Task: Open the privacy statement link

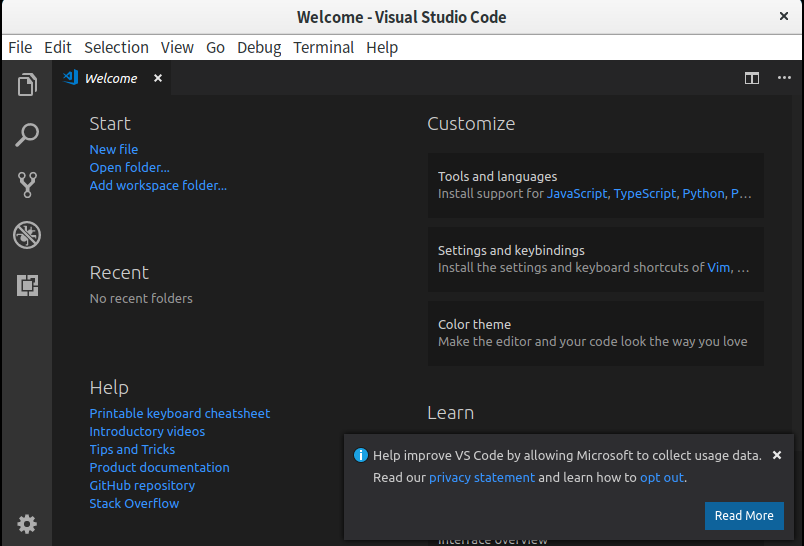Action: pos(482,477)
